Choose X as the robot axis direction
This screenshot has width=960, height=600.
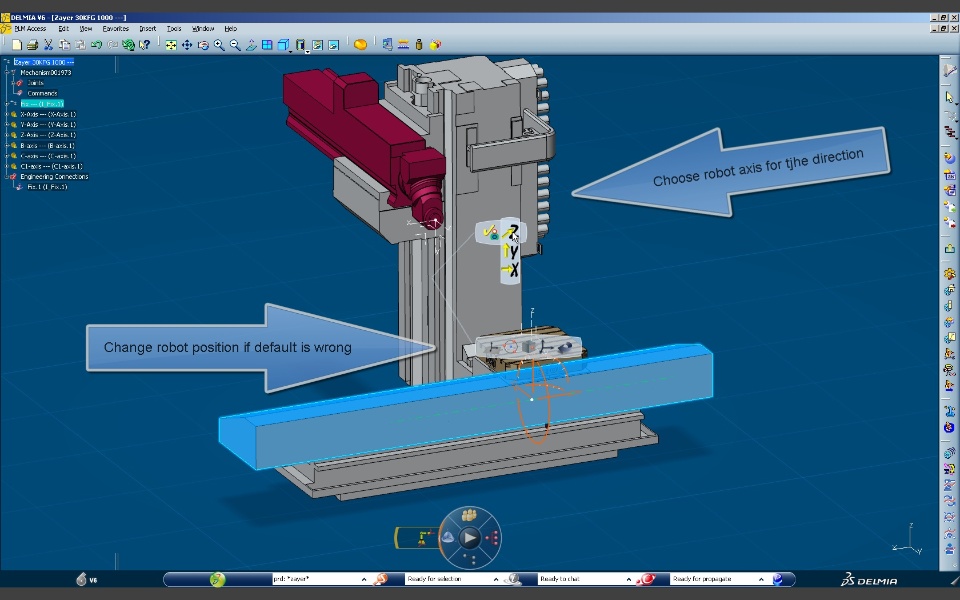coord(511,269)
